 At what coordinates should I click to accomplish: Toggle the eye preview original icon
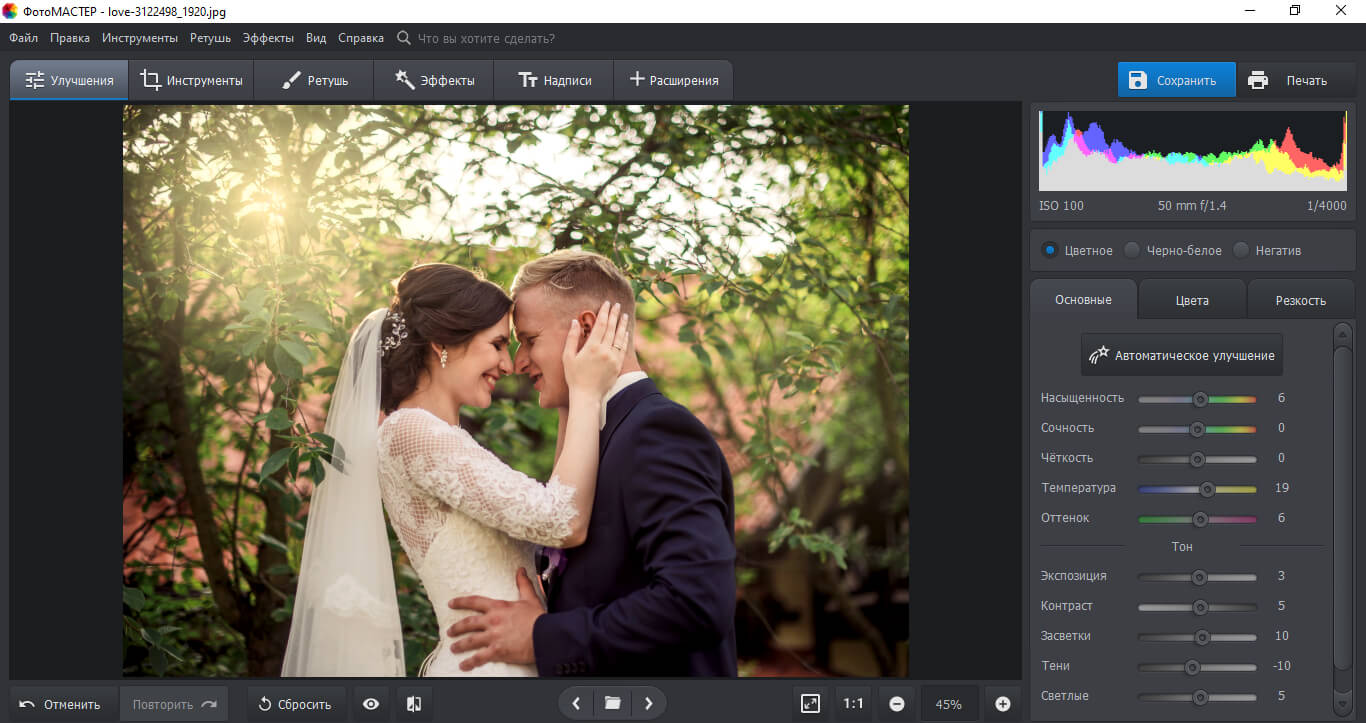click(x=371, y=704)
